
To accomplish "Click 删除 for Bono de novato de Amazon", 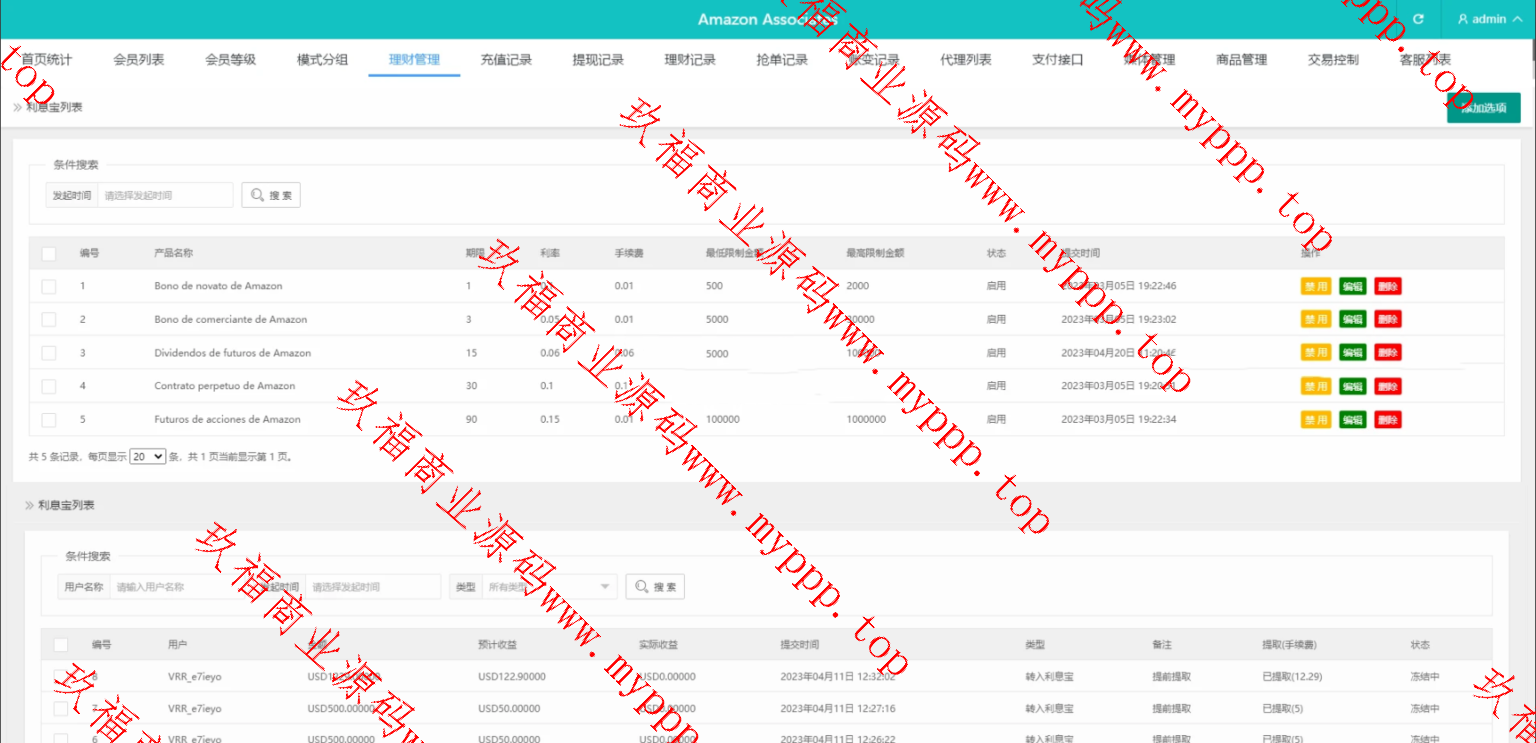I will 1388,286.
